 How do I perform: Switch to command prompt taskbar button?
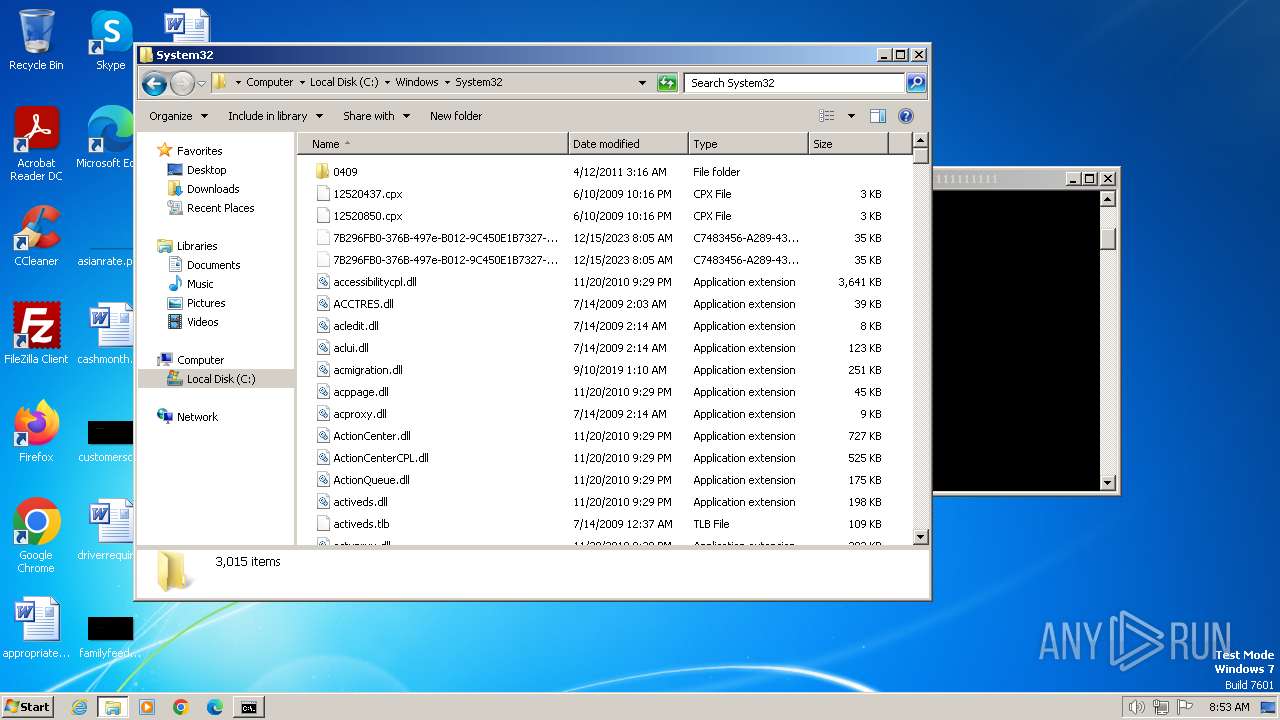tap(248, 707)
